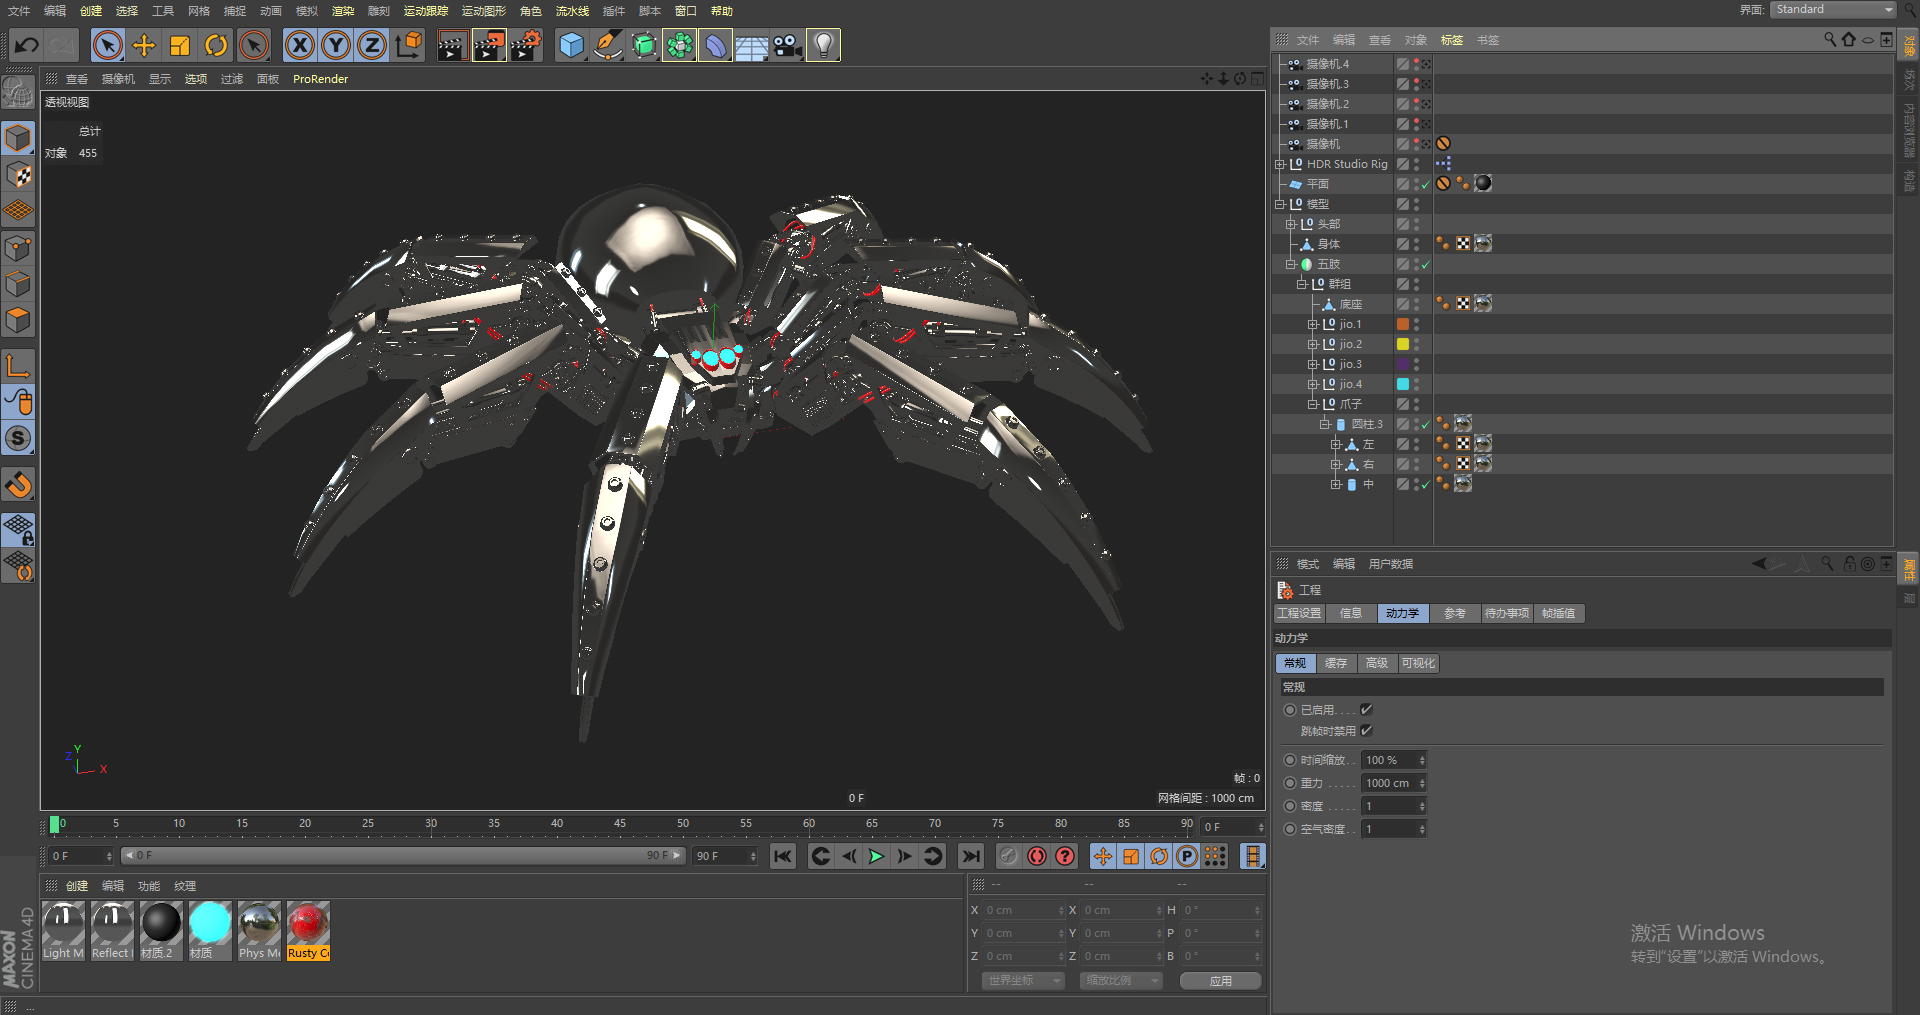
Task: Toggle the enable checkmark for 五肢 object
Action: (x=1426, y=264)
